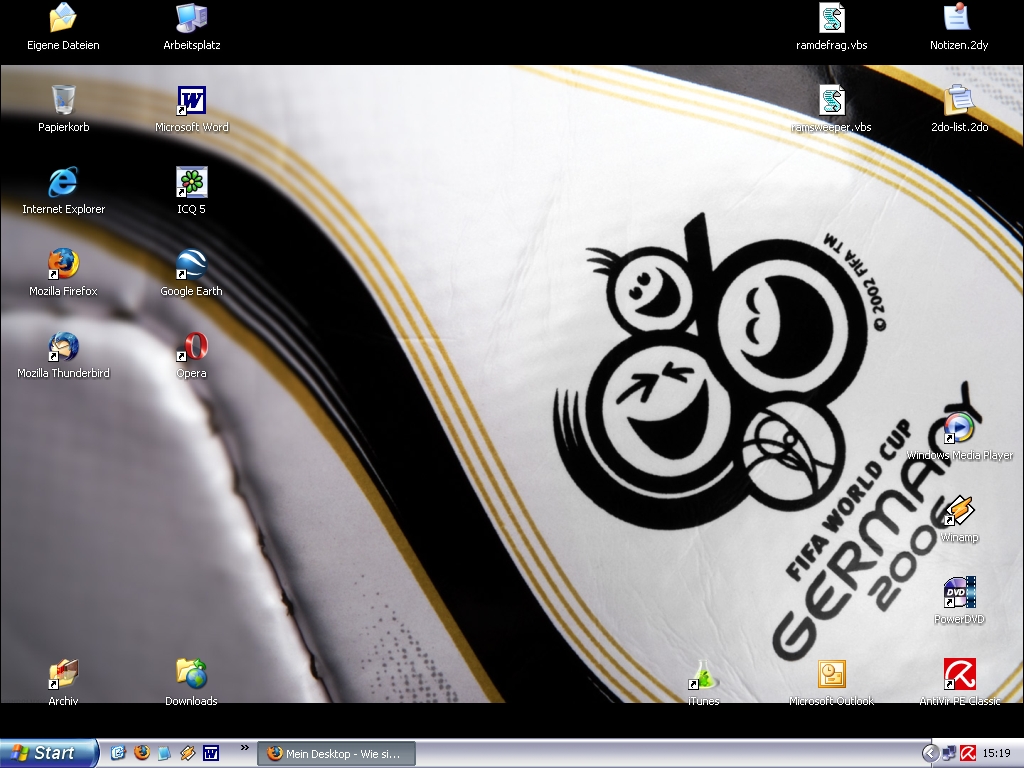Select the Papierkorb recycle bin icon
The width and height of the screenshot is (1024, 768).
[x=63, y=100]
